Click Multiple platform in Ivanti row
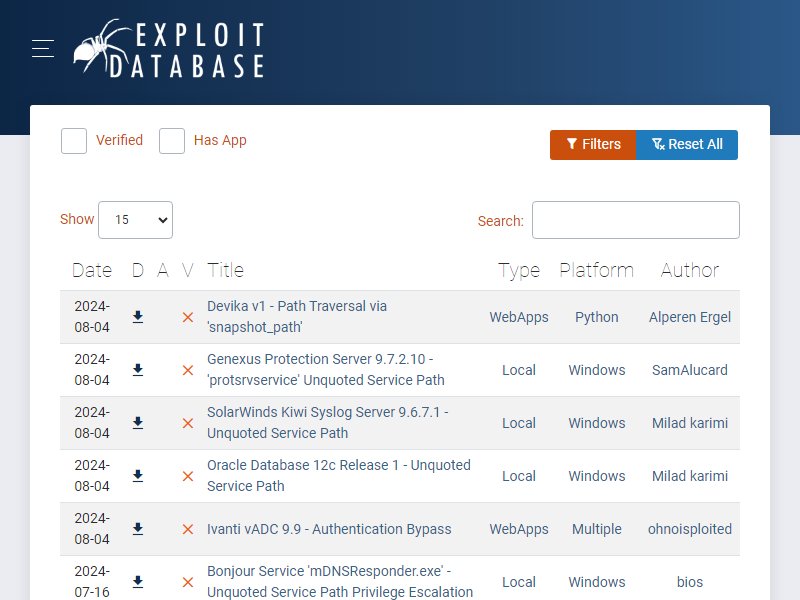The image size is (800, 600). click(596, 530)
